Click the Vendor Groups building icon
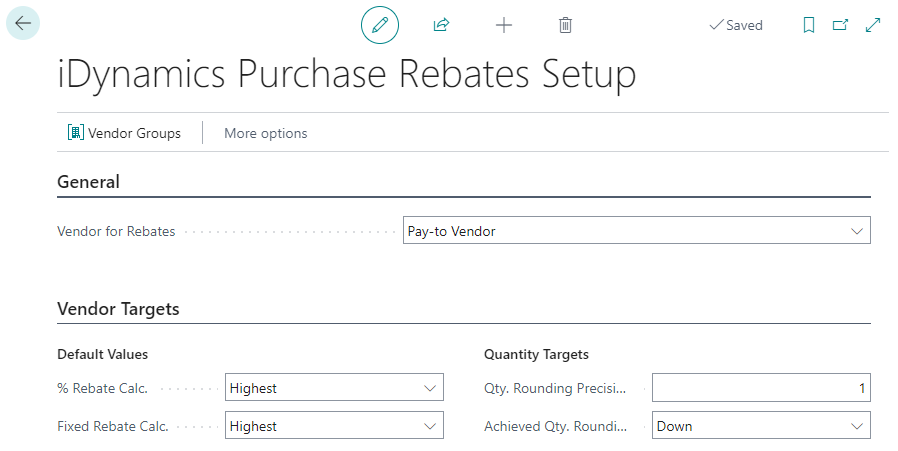 click(x=76, y=133)
